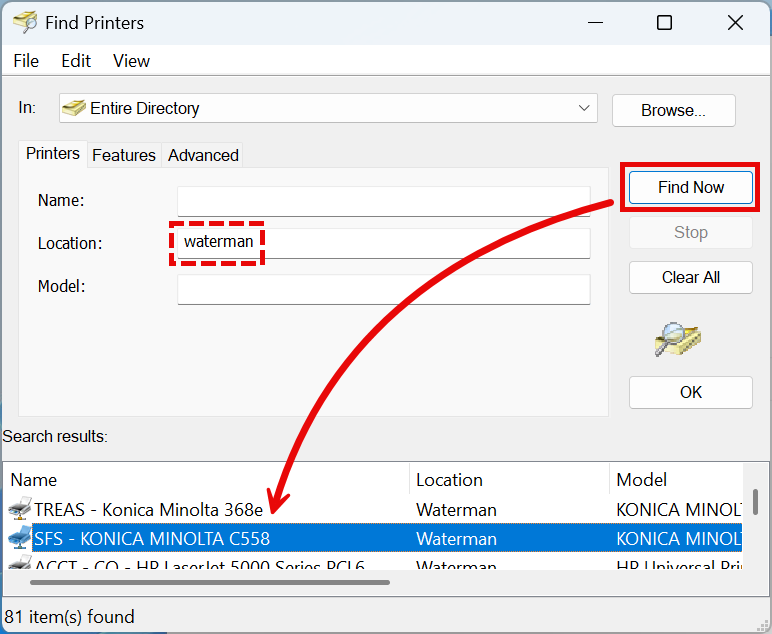
Task: Click the SFS Konica Minolta printer icon
Action: click(x=20, y=539)
